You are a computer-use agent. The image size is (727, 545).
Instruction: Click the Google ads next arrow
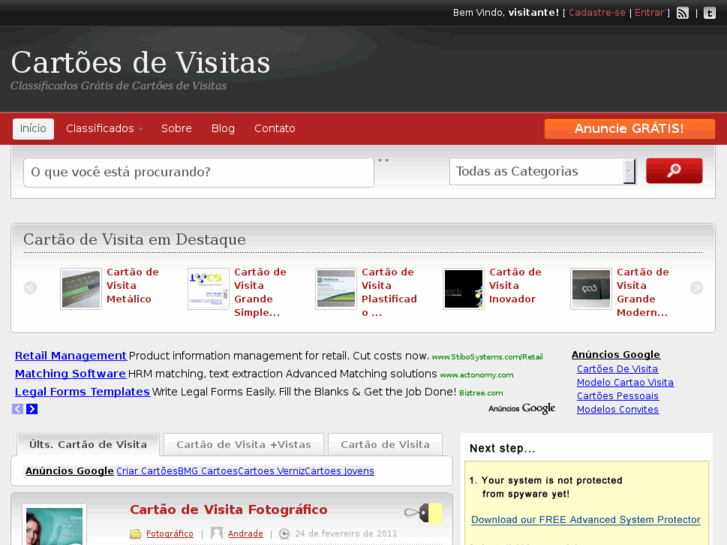click(x=32, y=409)
